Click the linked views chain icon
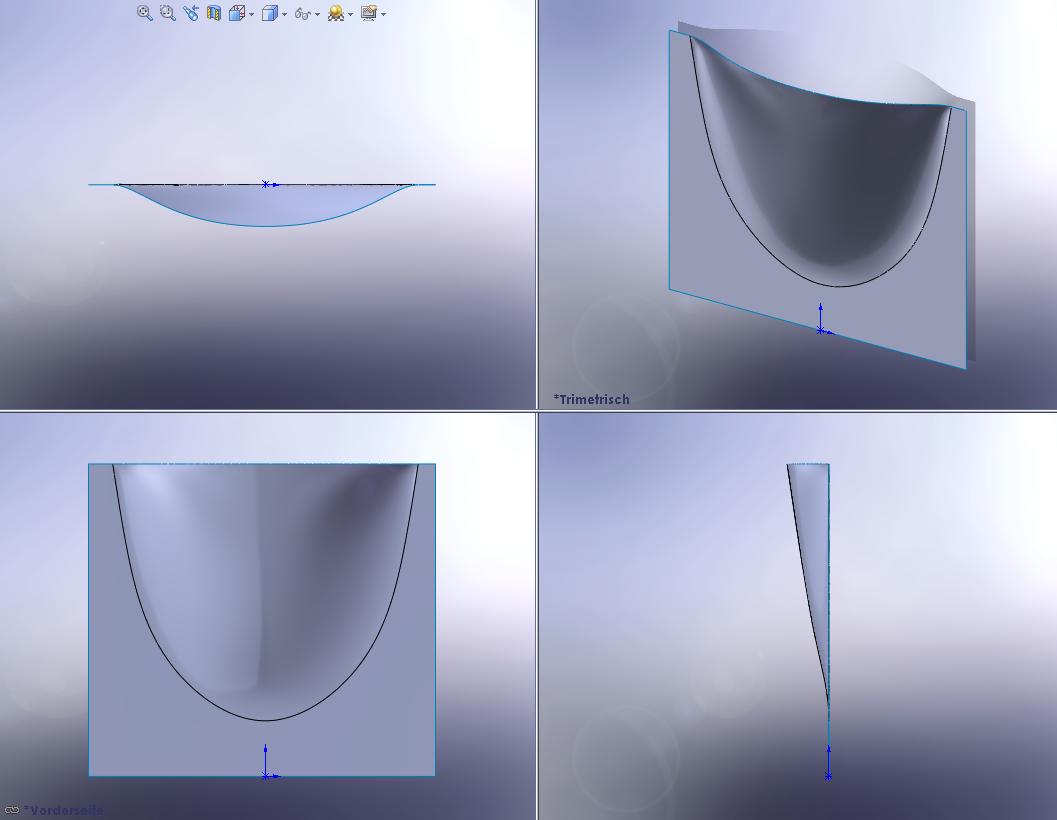The image size is (1057, 820). point(11,809)
